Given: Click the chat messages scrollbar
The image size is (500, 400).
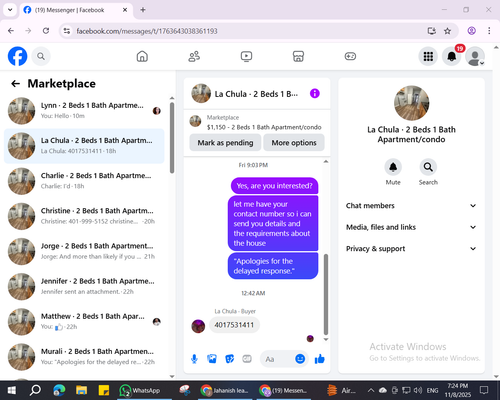Looking at the screenshot, I should tap(326, 294).
